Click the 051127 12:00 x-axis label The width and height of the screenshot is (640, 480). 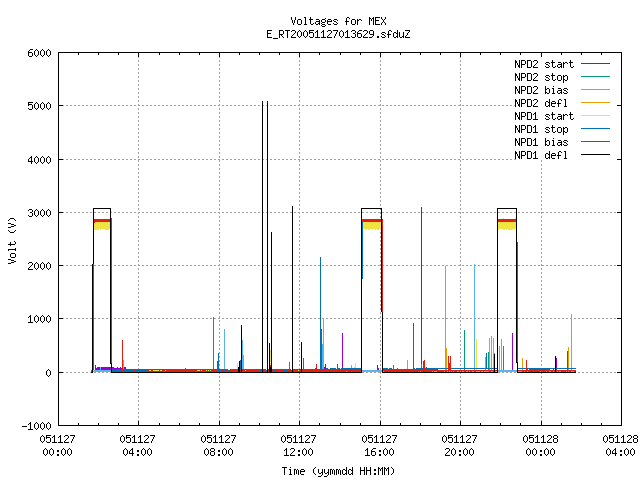point(298,446)
